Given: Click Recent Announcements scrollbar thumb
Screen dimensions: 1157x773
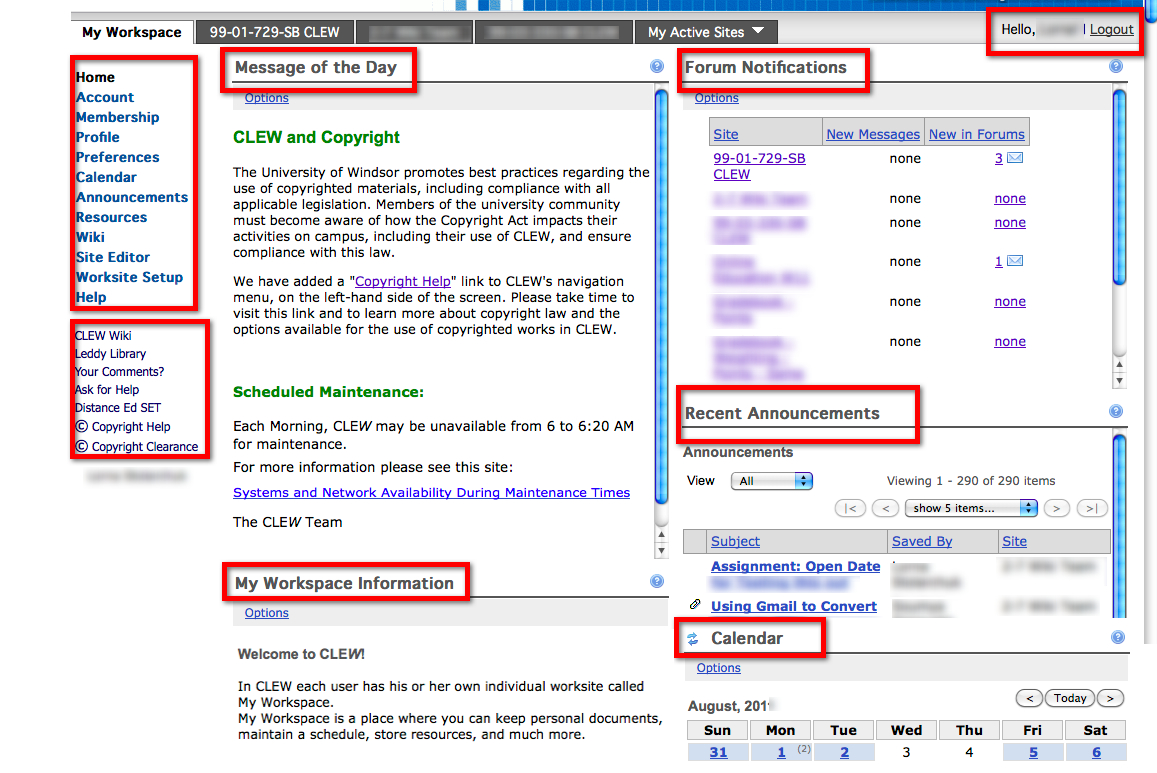Looking at the screenshot, I should 1119,527.
